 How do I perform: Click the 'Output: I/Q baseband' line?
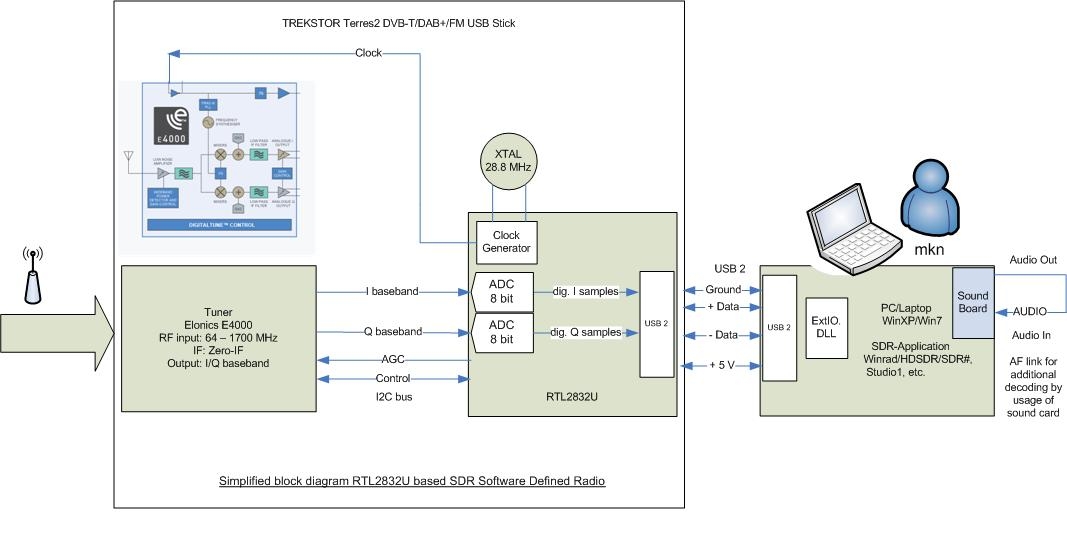(x=218, y=364)
